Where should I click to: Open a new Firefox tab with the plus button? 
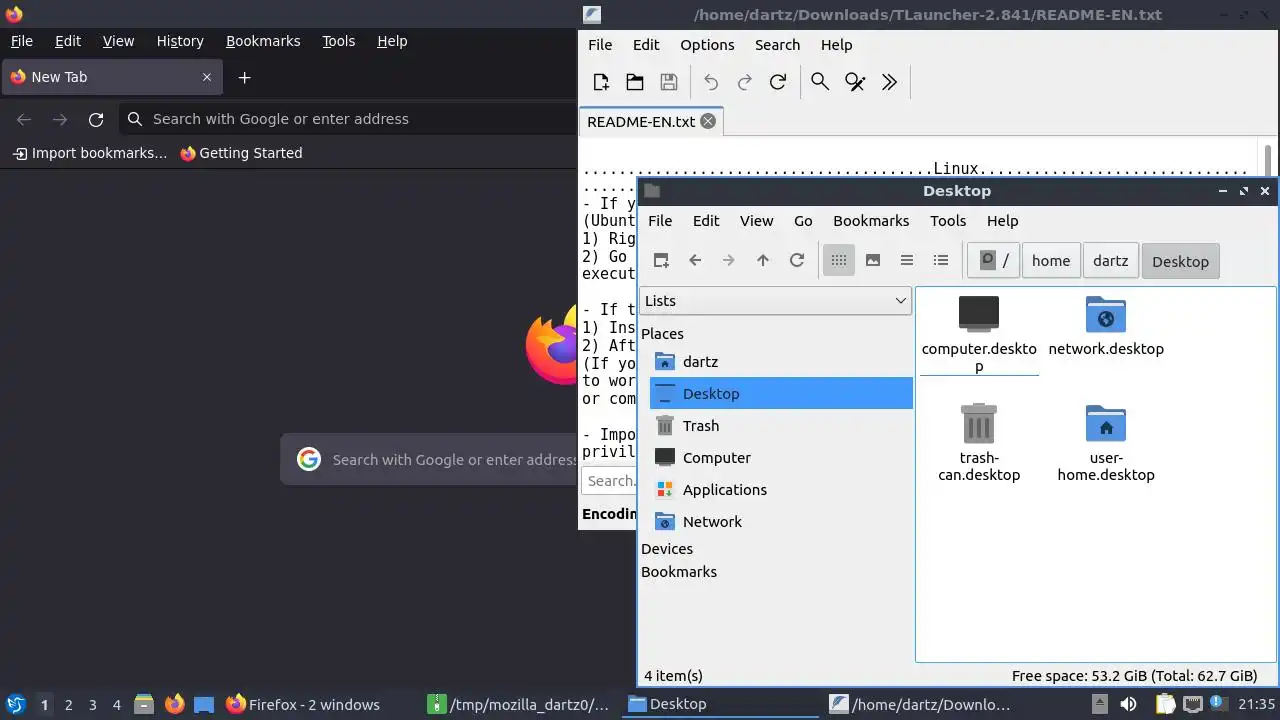click(x=244, y=77)
